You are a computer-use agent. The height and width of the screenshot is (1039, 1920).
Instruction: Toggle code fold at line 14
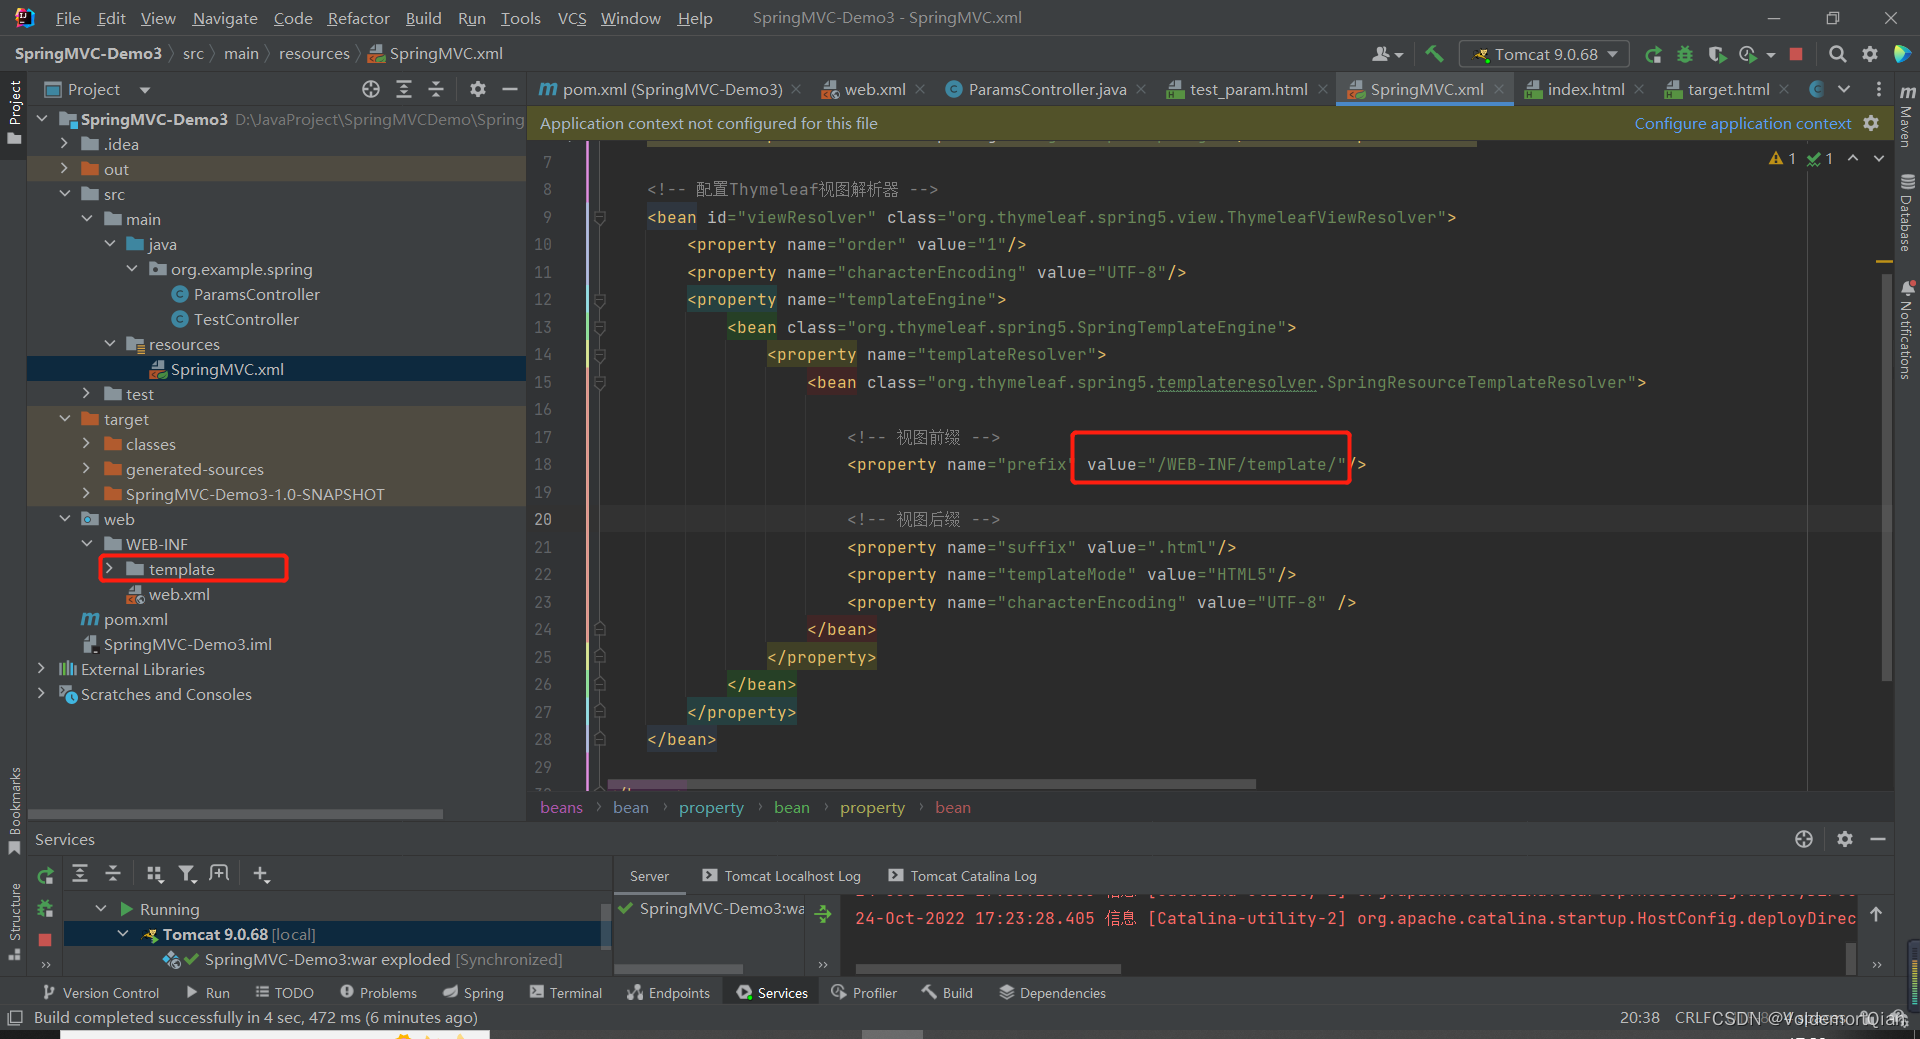click(x=600, y=354)
